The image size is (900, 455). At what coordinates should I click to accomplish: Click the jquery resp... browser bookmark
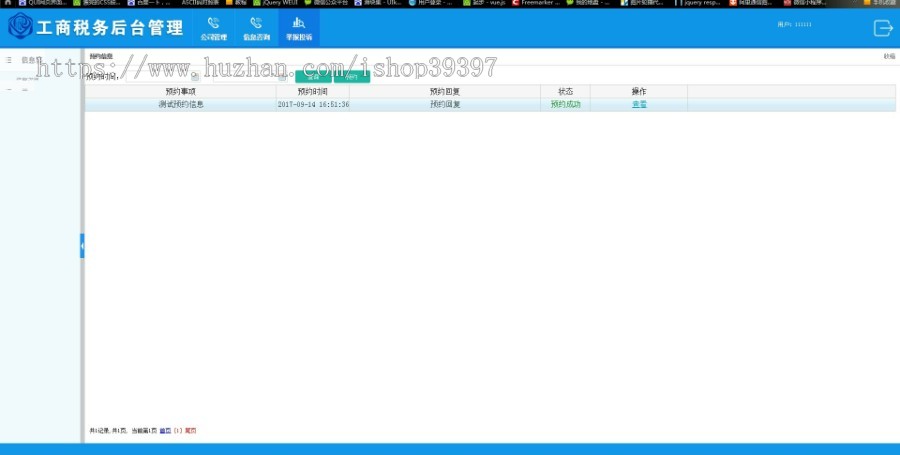[x=697, y=3]
